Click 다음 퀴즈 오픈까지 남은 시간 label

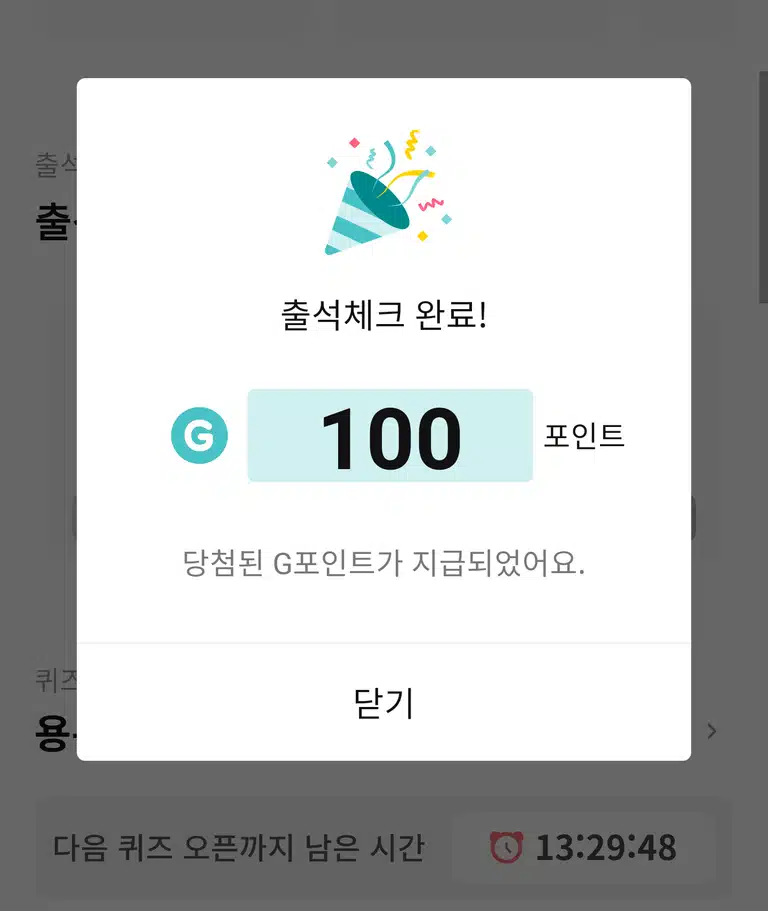(x=239, y=847)
